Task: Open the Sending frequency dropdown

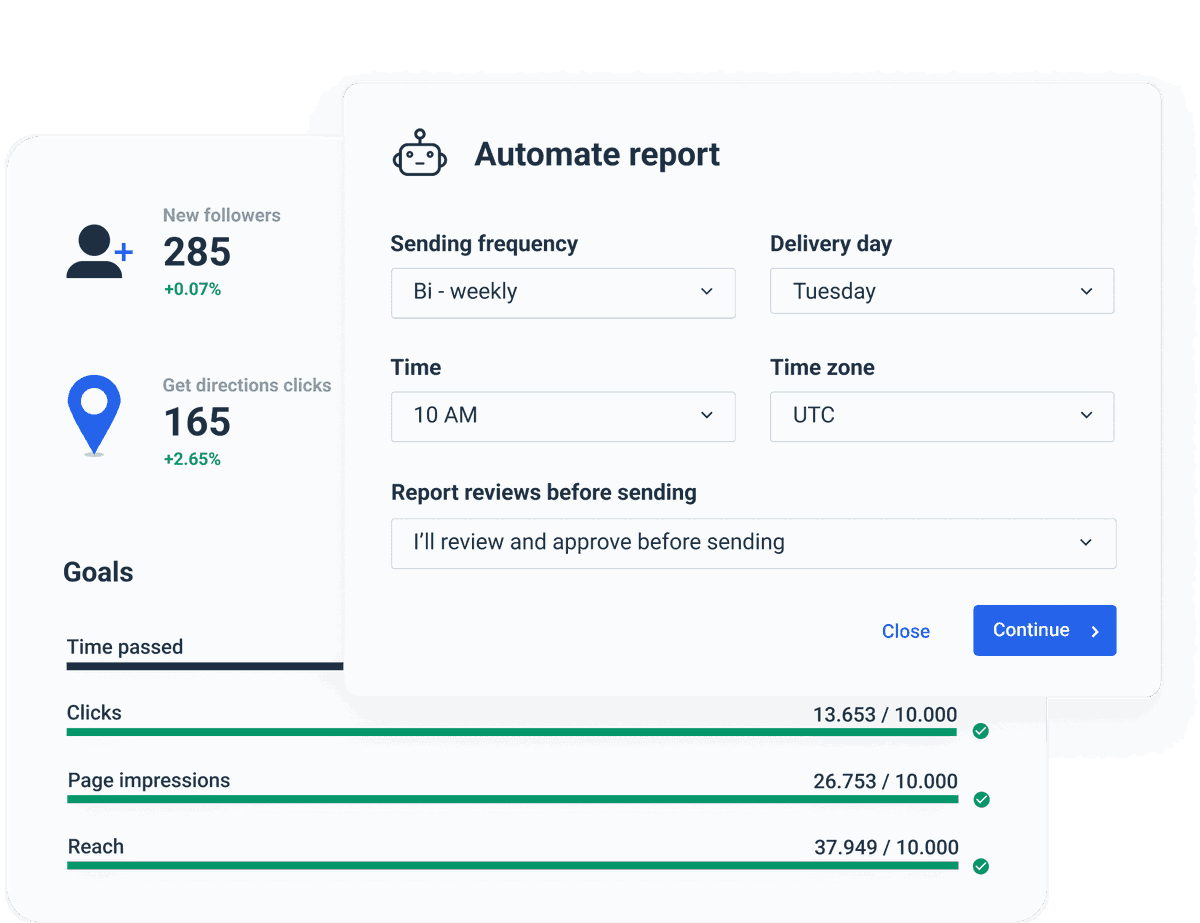Action: pyautogui.click(x=563, y=292)
